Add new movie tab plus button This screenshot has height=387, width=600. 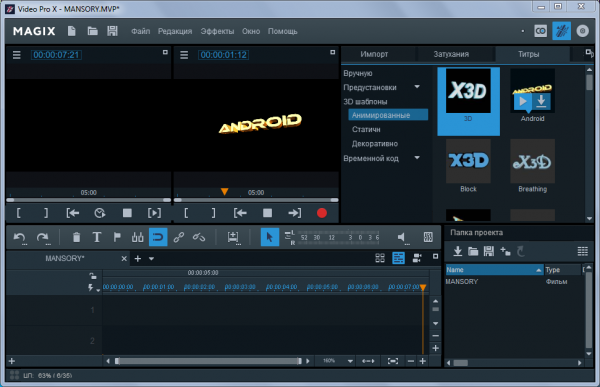click(x=138, y=259)
